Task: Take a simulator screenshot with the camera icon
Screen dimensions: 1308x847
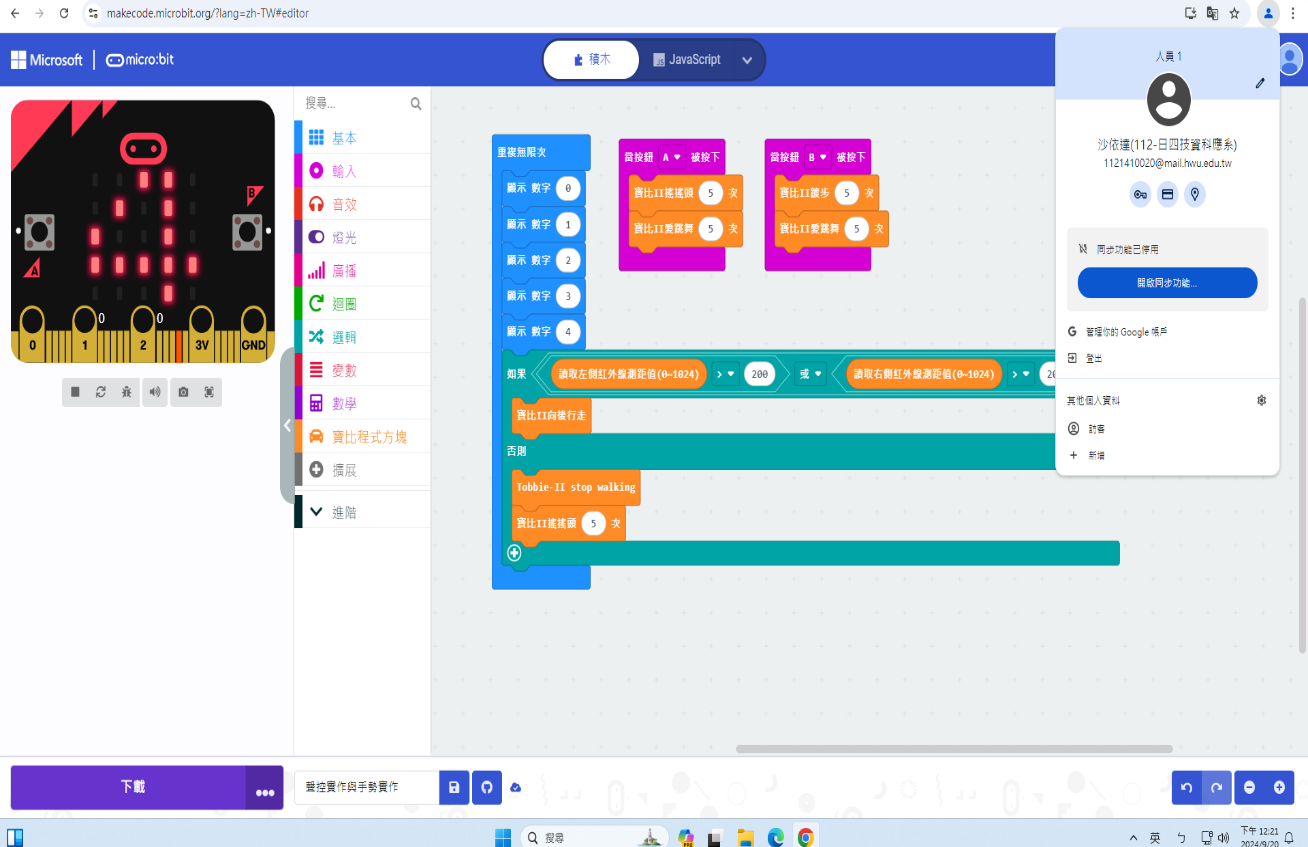Action: pos(183,392)
